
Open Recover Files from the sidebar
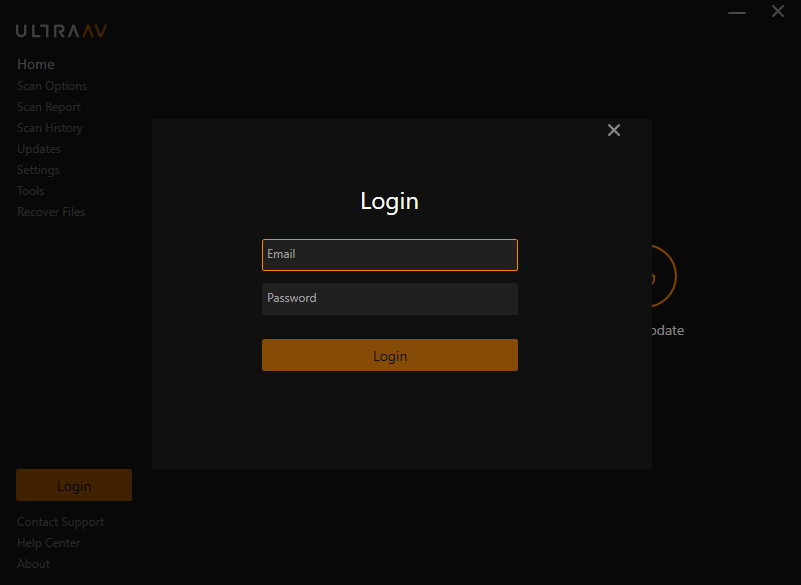click(x=51, y=212)
